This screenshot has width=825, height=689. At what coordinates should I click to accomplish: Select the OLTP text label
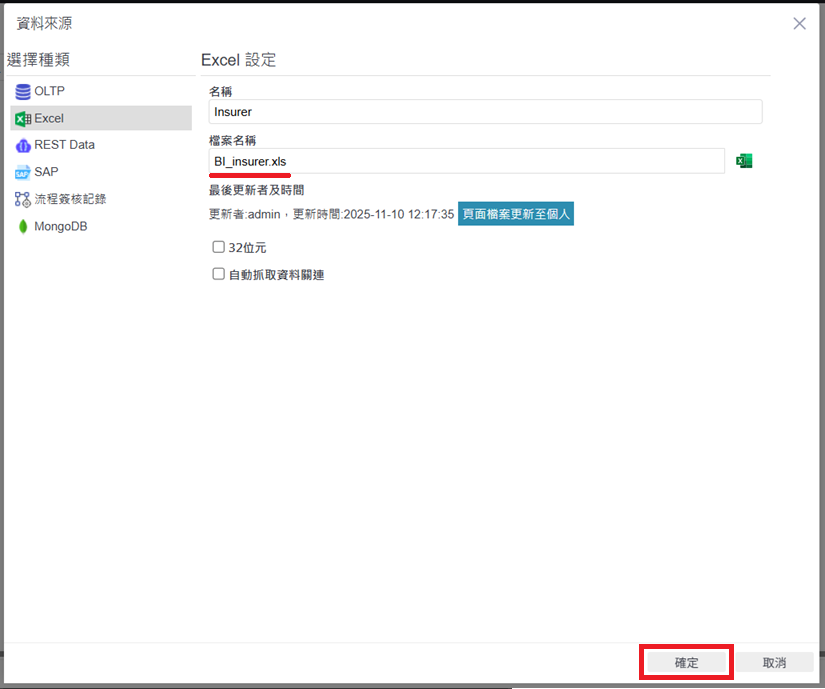(50, 92)
